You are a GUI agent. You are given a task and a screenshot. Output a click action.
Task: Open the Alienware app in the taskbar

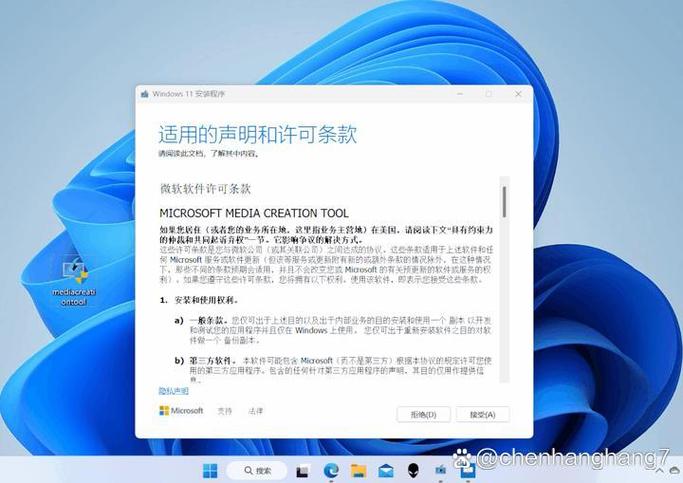(413, 470)
